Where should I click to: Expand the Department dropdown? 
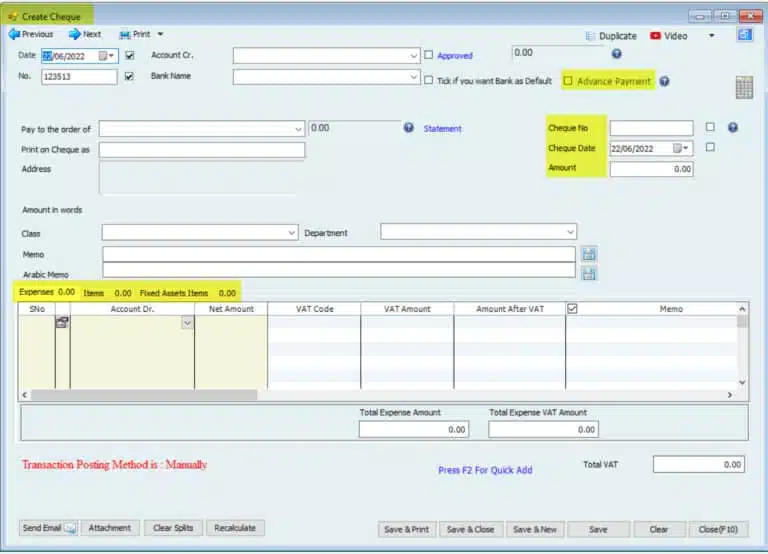(570, 232)
